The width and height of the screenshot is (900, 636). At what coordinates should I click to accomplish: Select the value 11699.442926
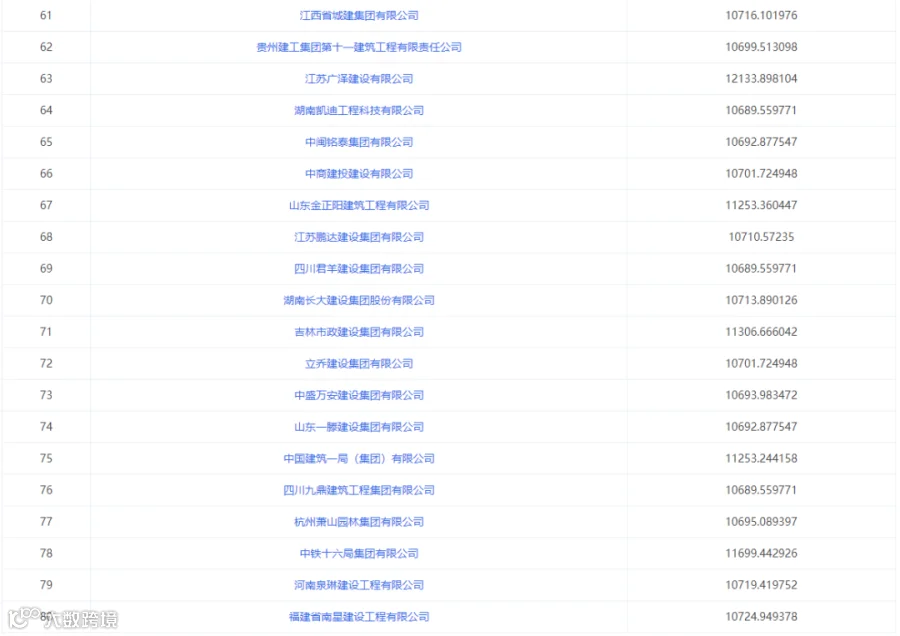tap(761, 553)
